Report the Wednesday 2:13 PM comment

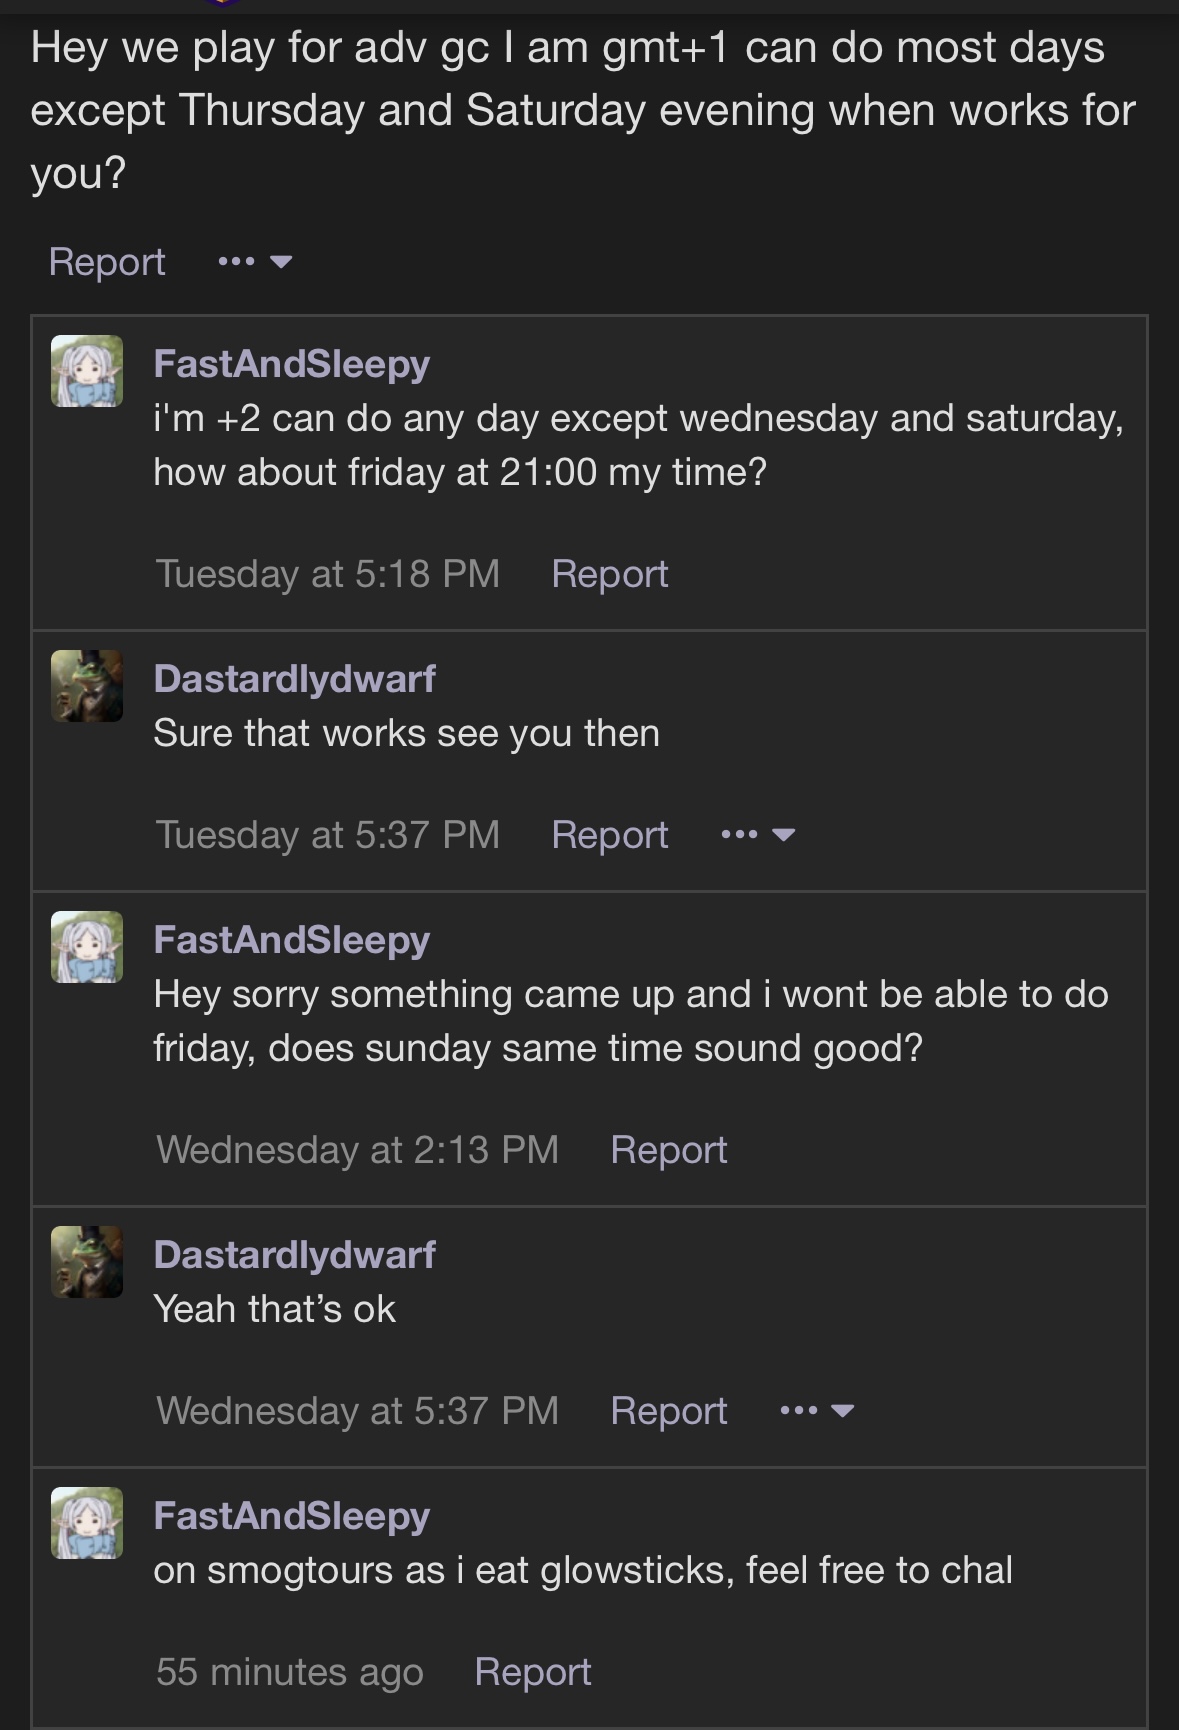click(668, 1150)
